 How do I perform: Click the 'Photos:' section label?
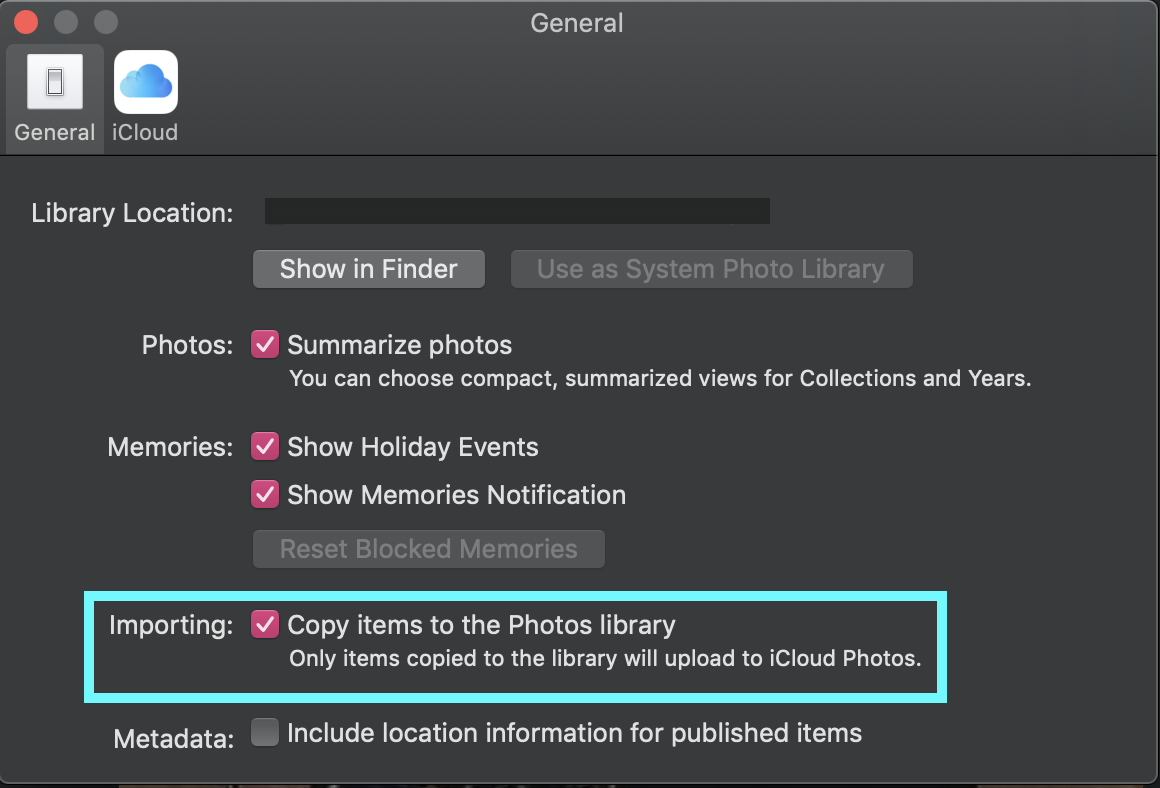(187, 345)
